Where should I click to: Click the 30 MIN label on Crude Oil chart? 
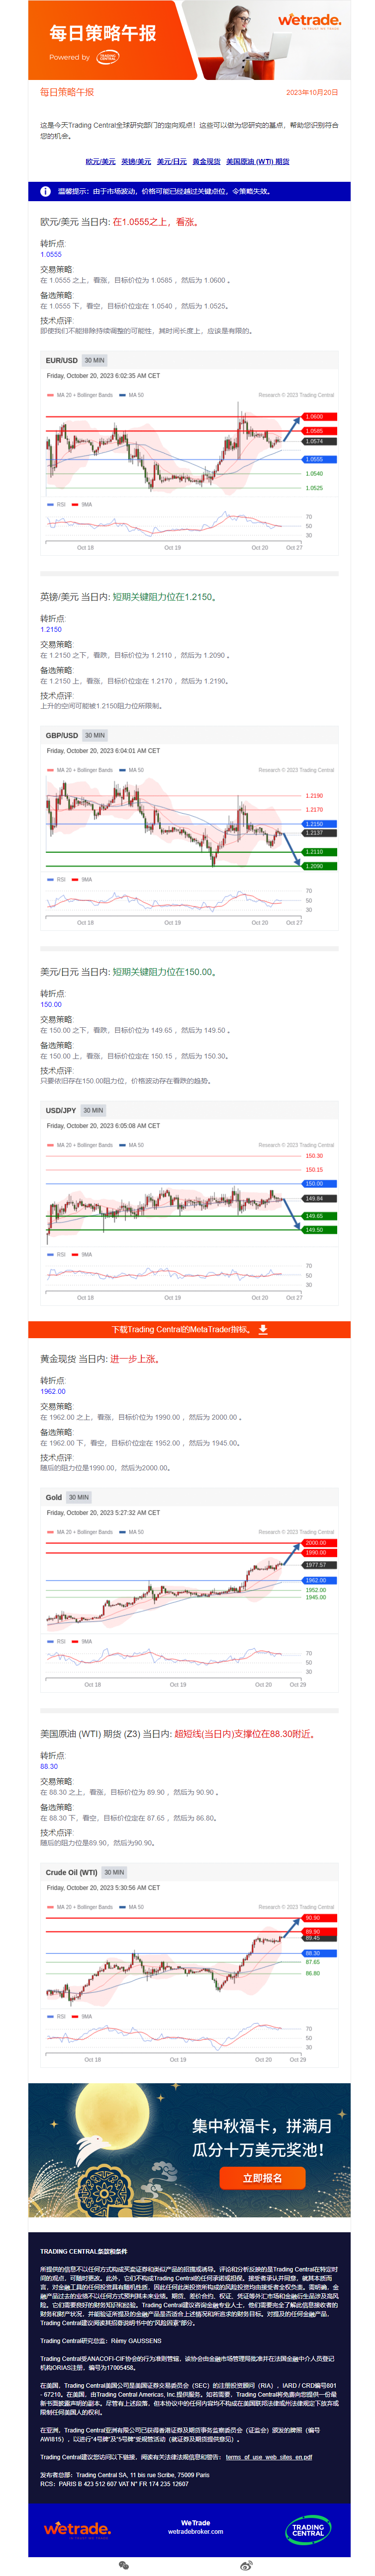(x=115, y=1872)
